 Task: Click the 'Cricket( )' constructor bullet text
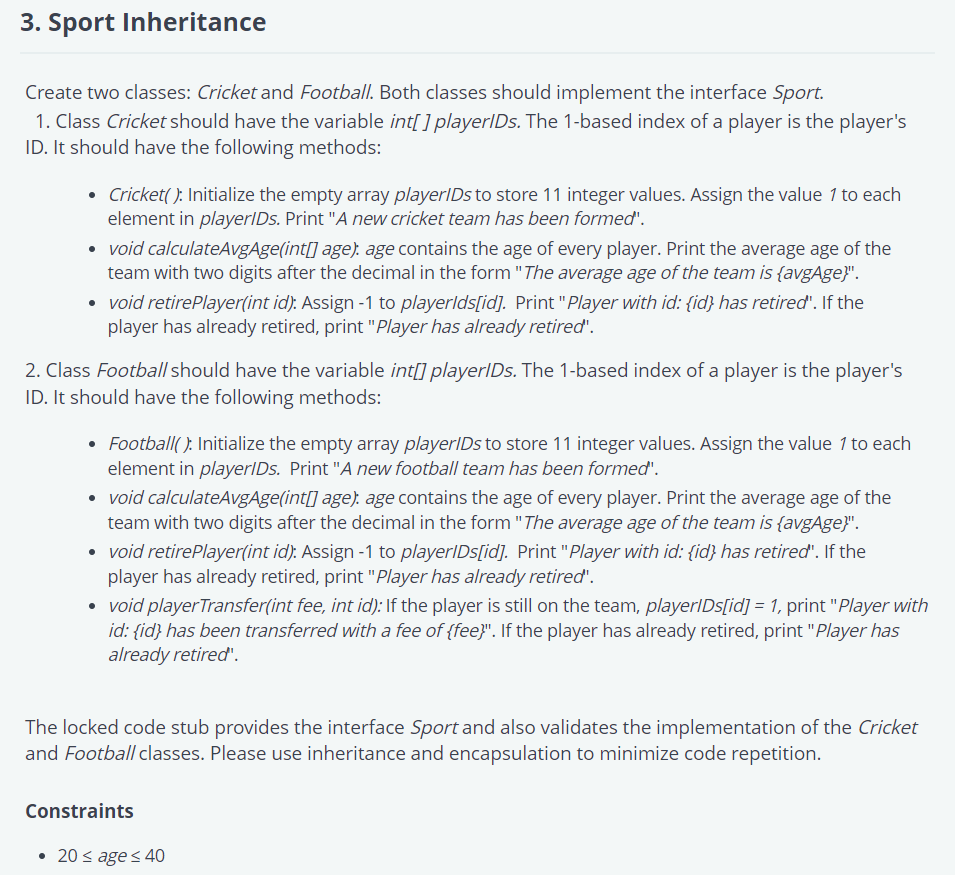click(144, 195)
